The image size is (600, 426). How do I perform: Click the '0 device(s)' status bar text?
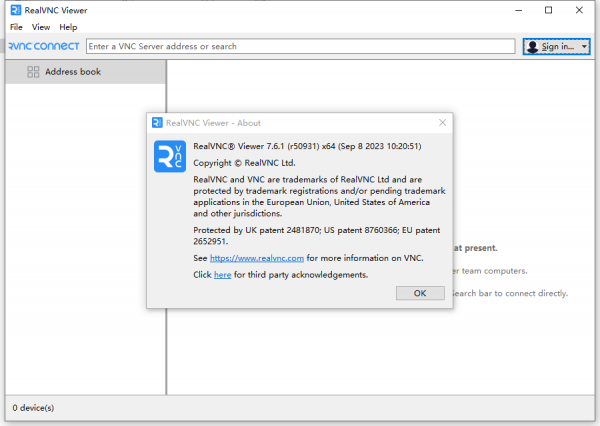pos(33,408)
